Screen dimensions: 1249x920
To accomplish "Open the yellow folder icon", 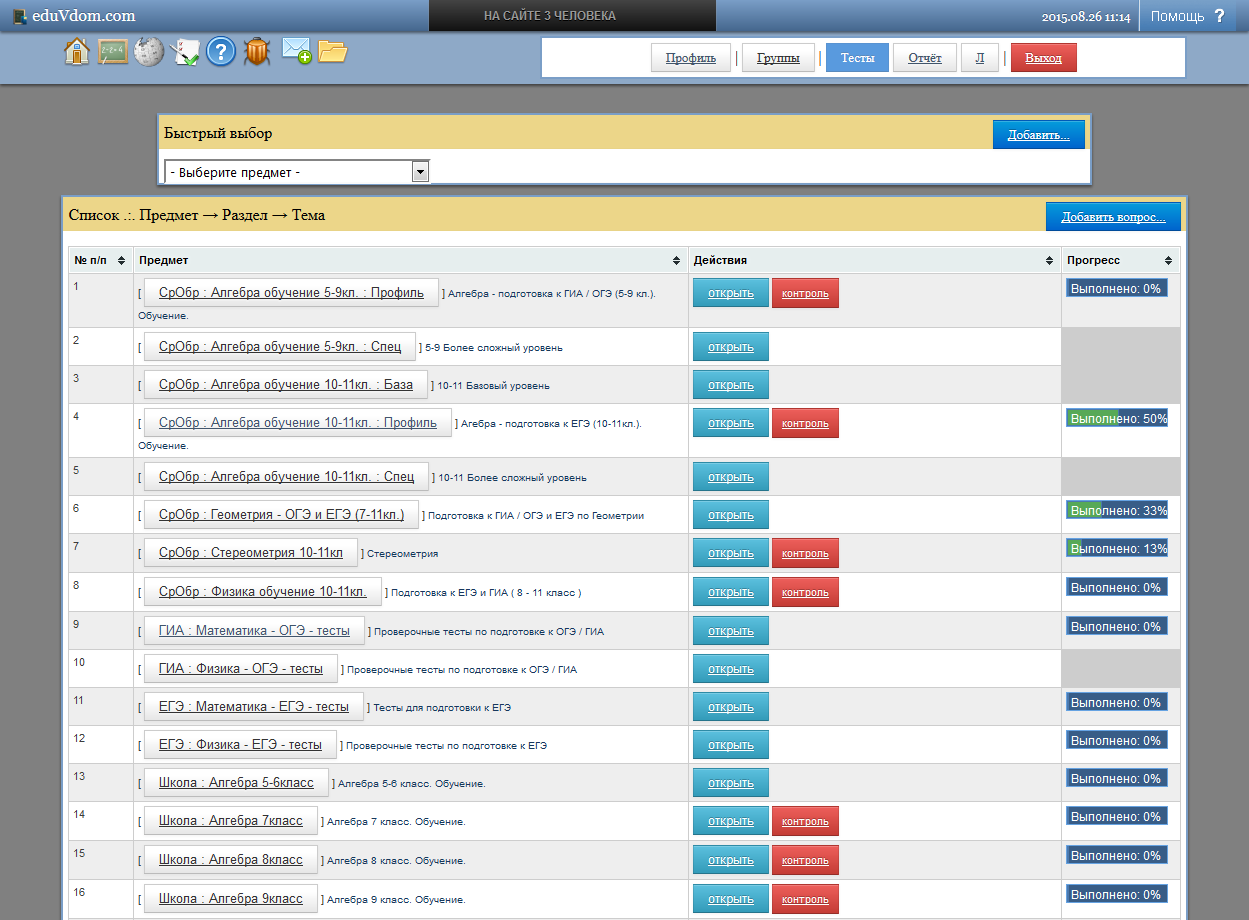I will (x=332, y=52).
